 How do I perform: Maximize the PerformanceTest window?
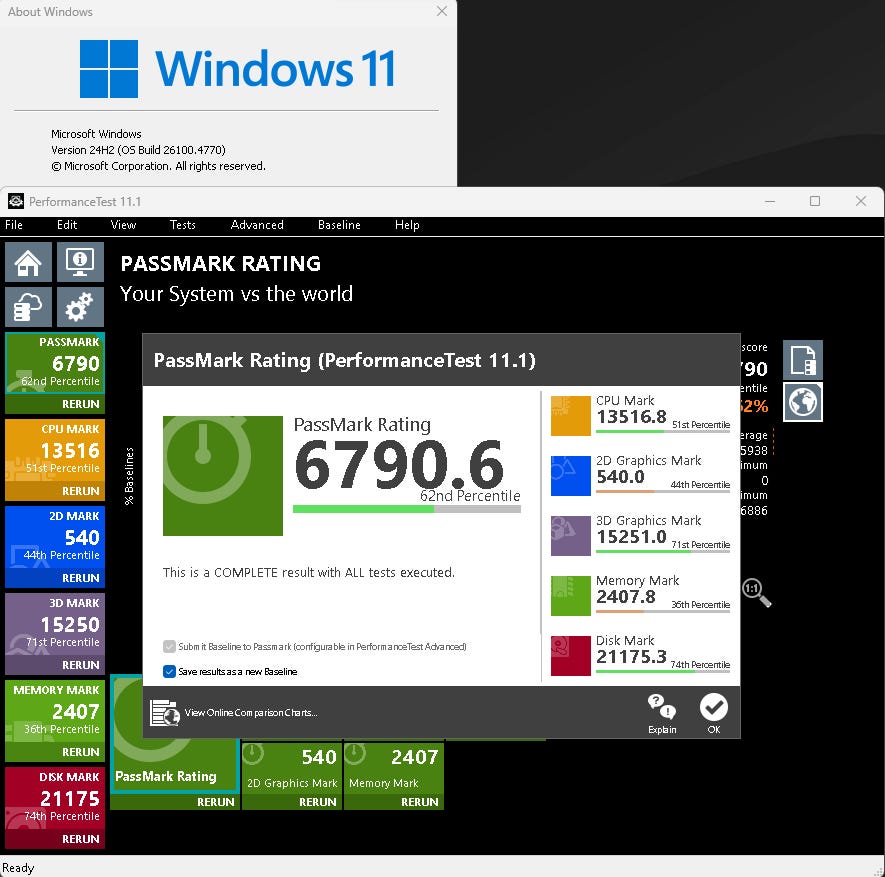(814, 201)
